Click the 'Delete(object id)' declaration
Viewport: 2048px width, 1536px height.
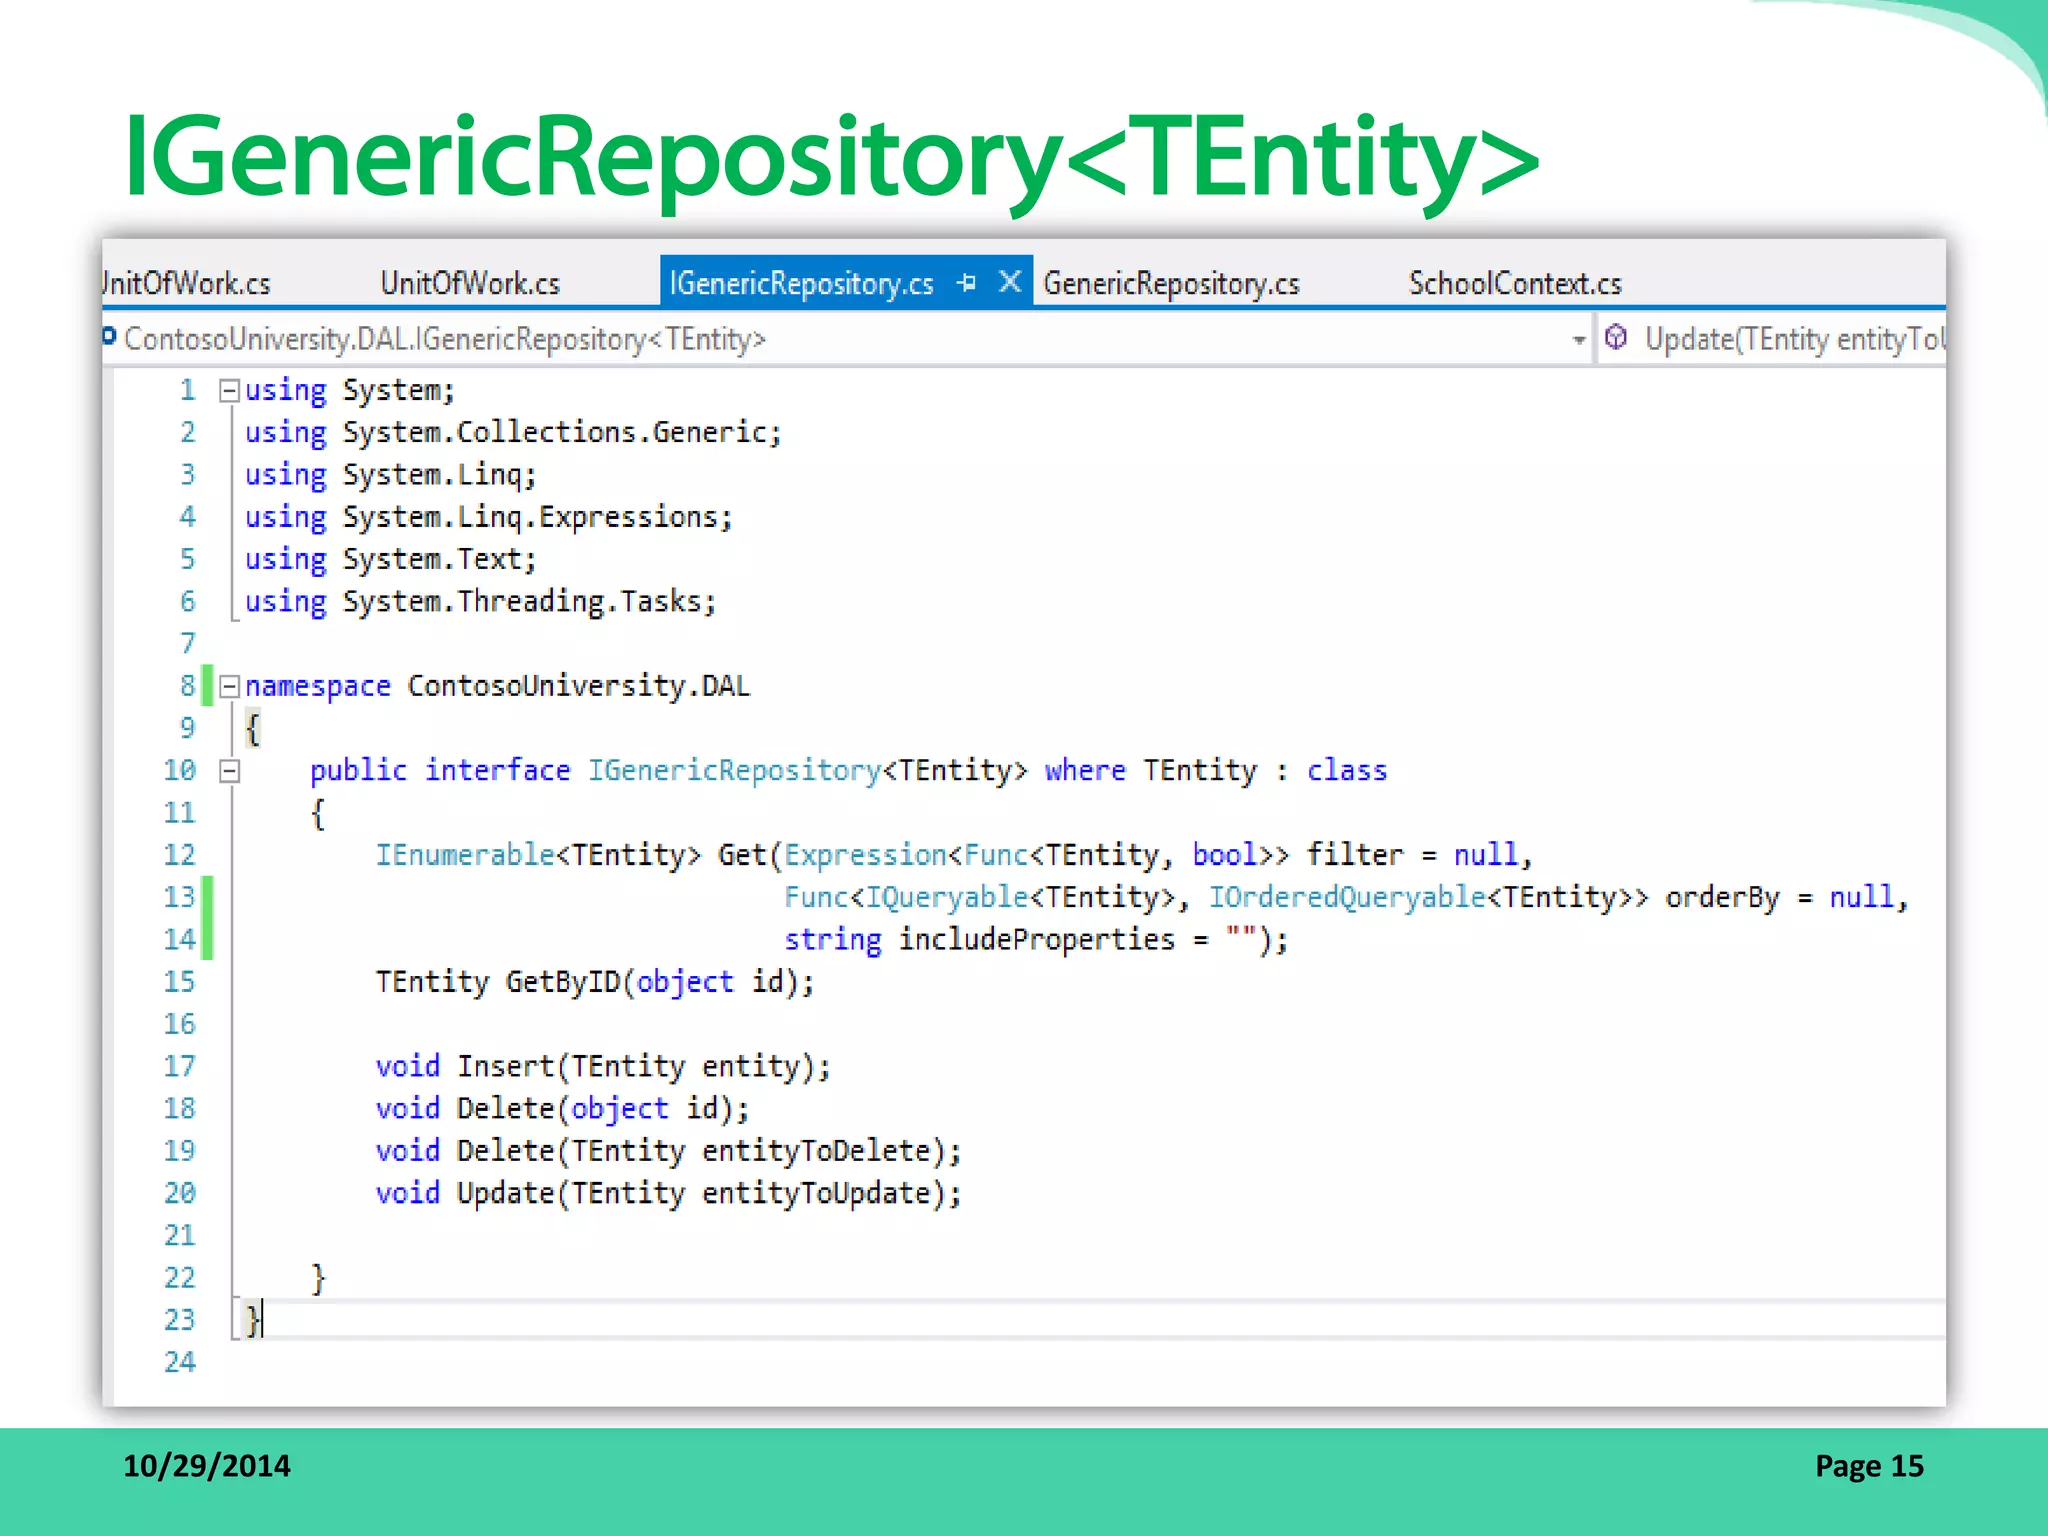pos(602,1109)
